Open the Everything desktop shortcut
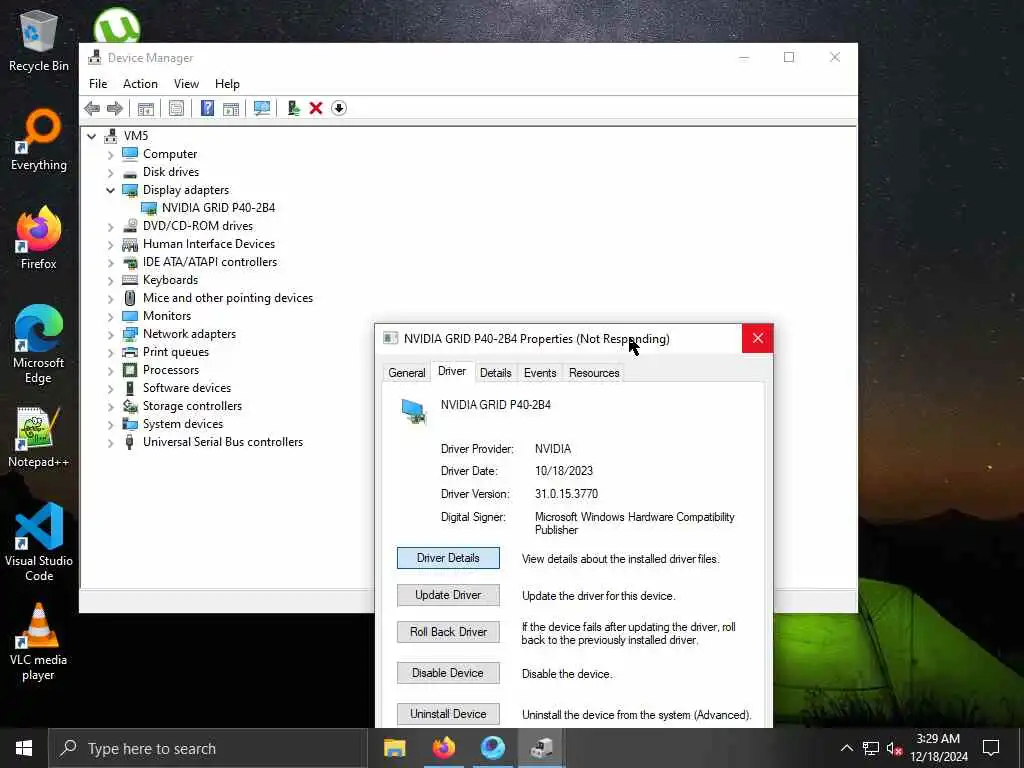Screen dimensions: 1024x768 coord(39,140)
